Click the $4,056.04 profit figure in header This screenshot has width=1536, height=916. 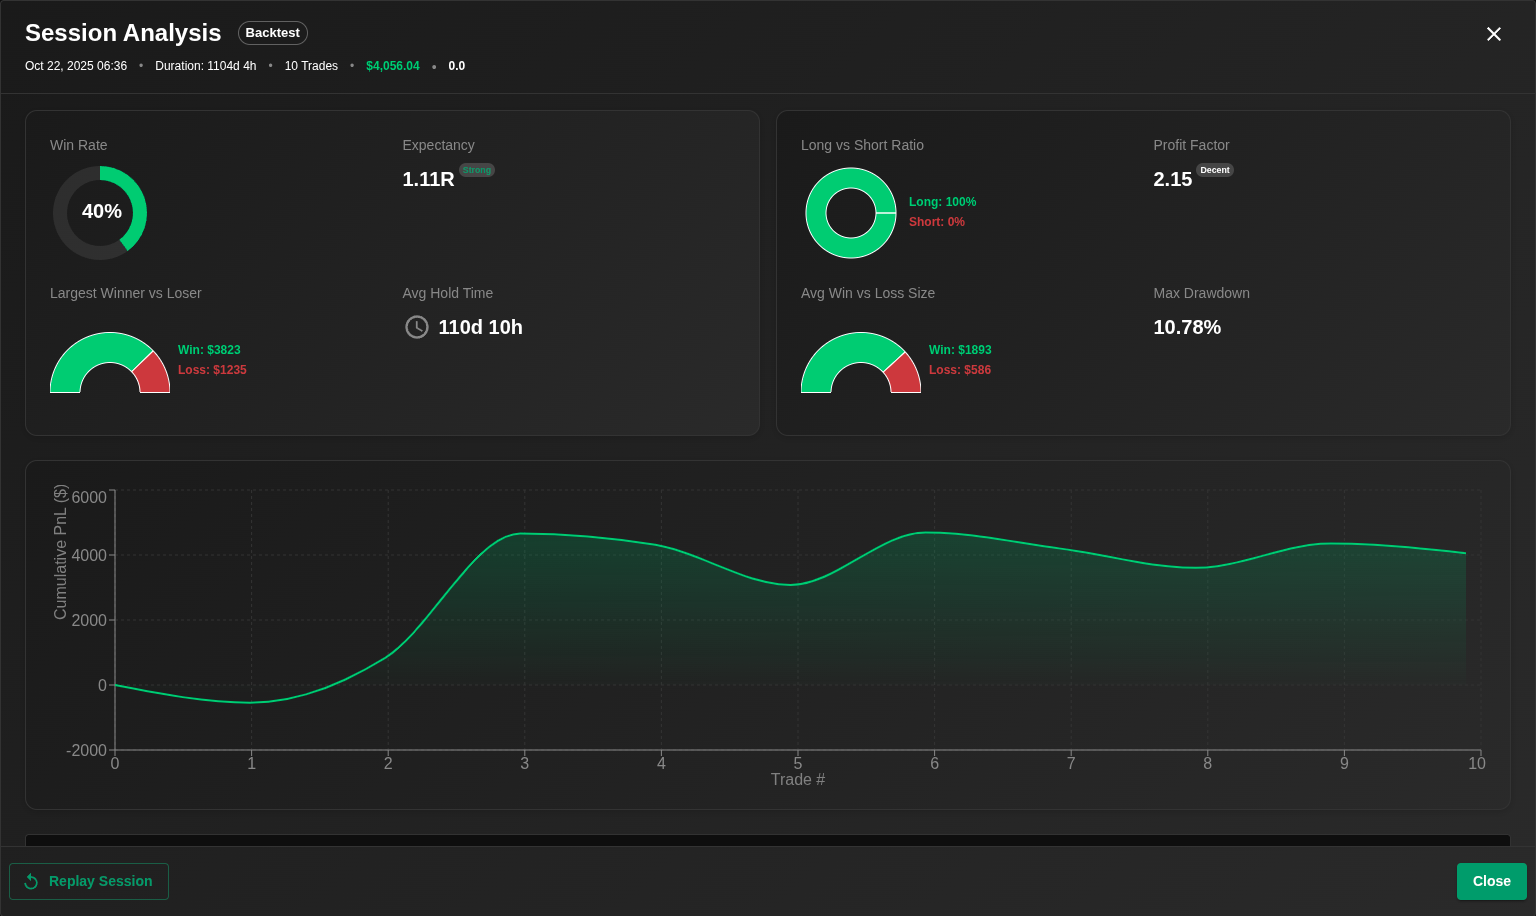393,66
